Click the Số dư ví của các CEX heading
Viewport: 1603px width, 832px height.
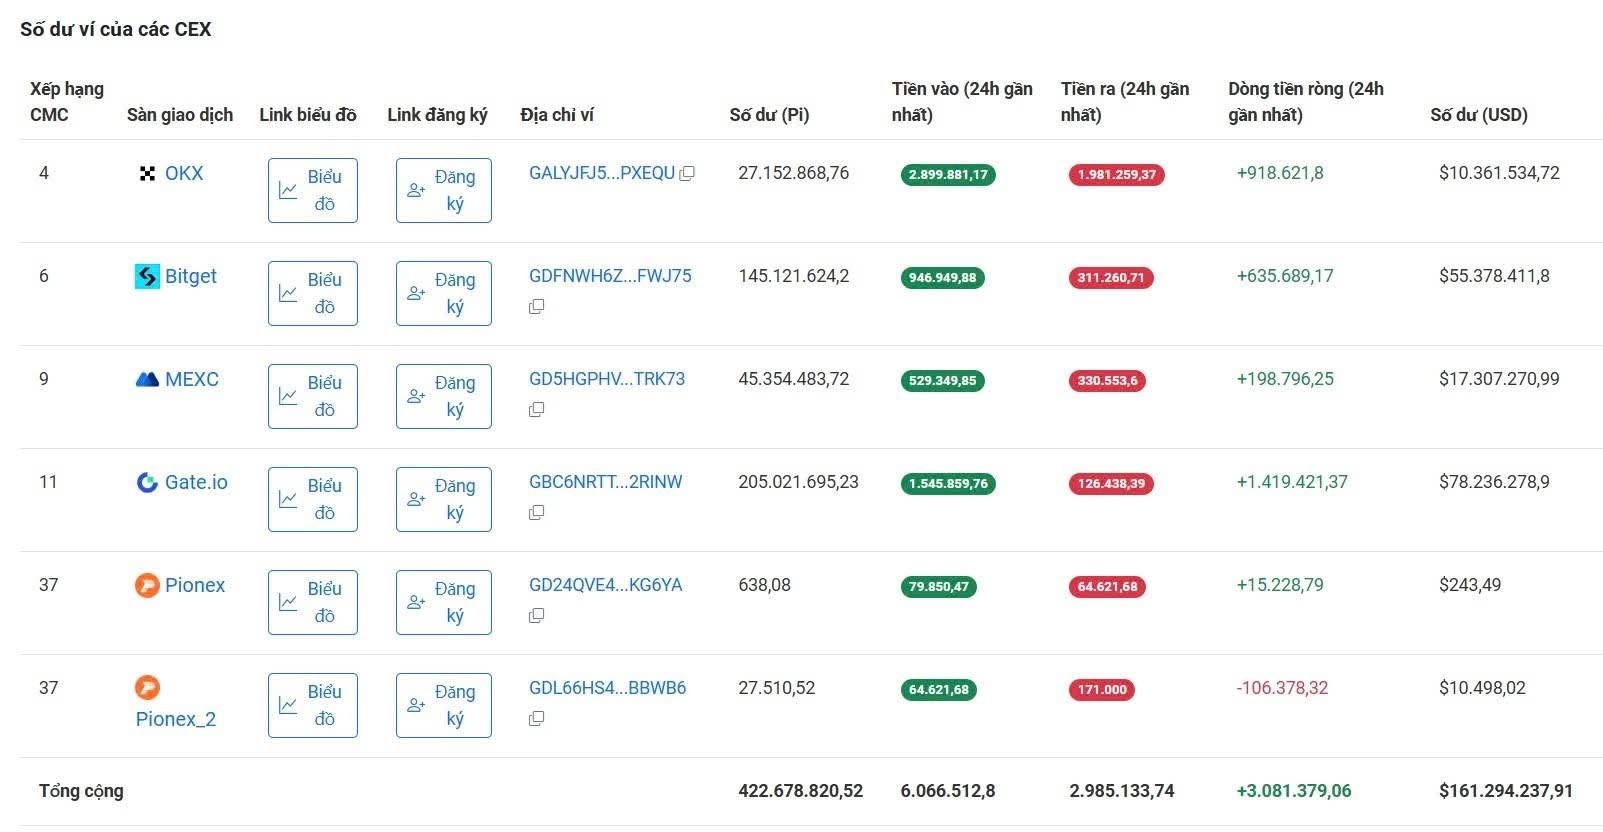[116, 29]
